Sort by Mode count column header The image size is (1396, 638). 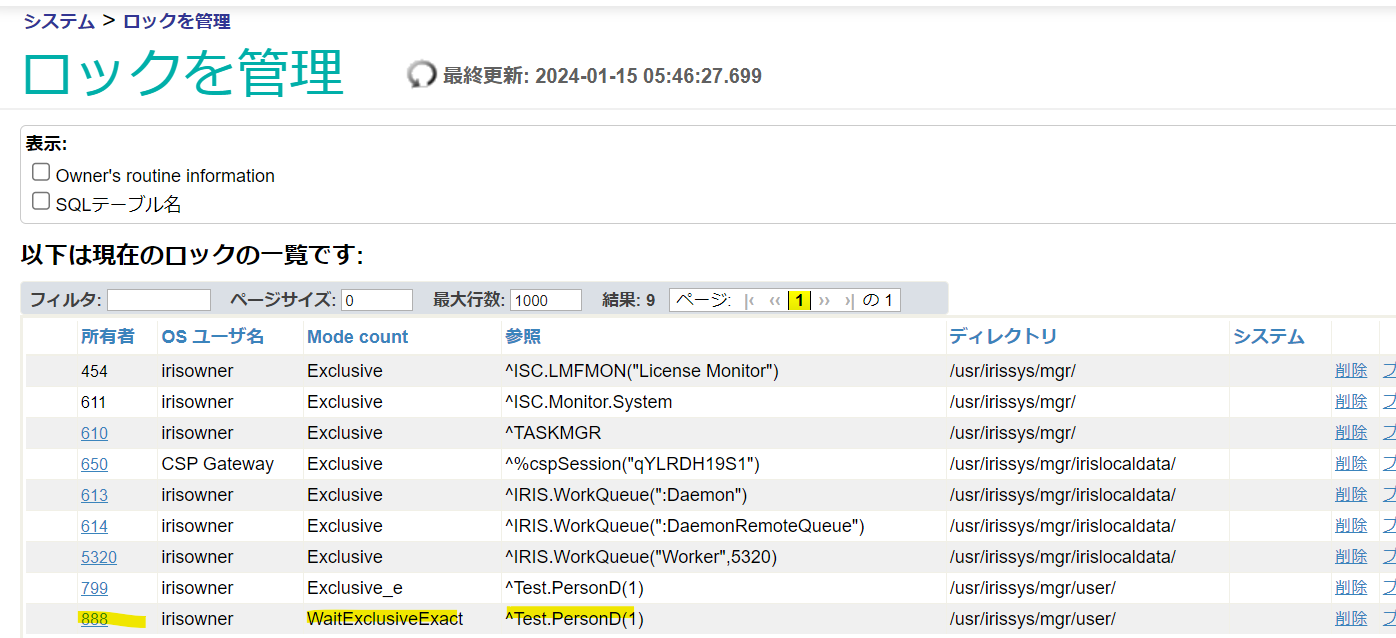[x=357, y=337]
